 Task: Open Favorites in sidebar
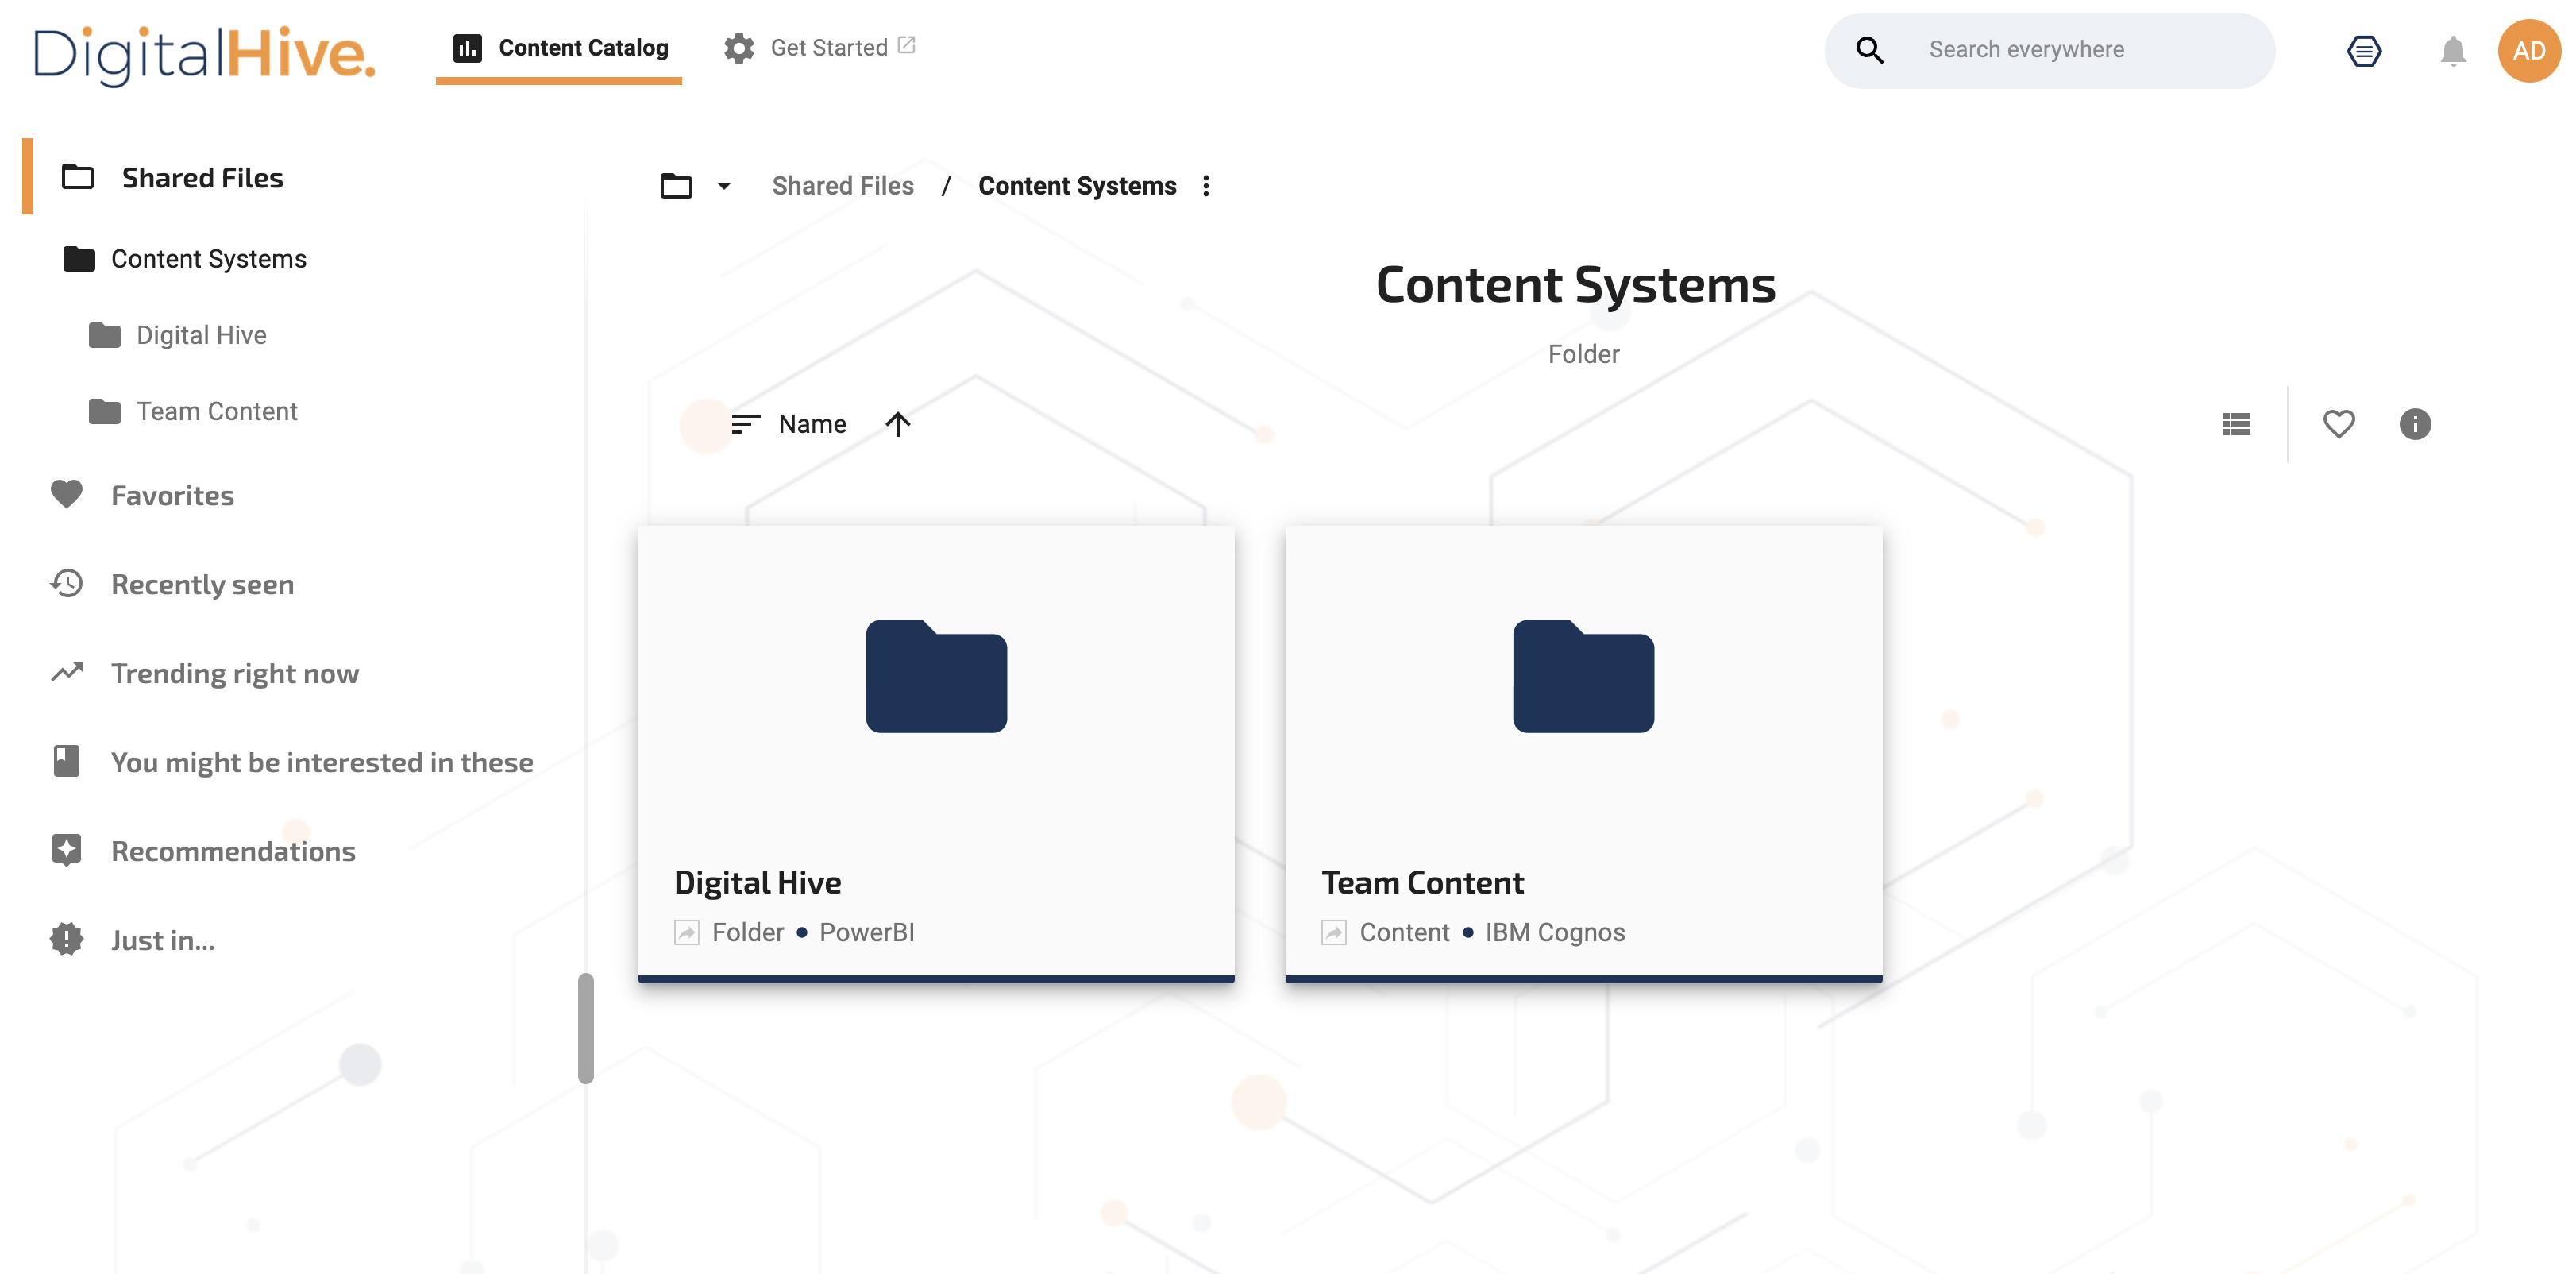(172, 495)
